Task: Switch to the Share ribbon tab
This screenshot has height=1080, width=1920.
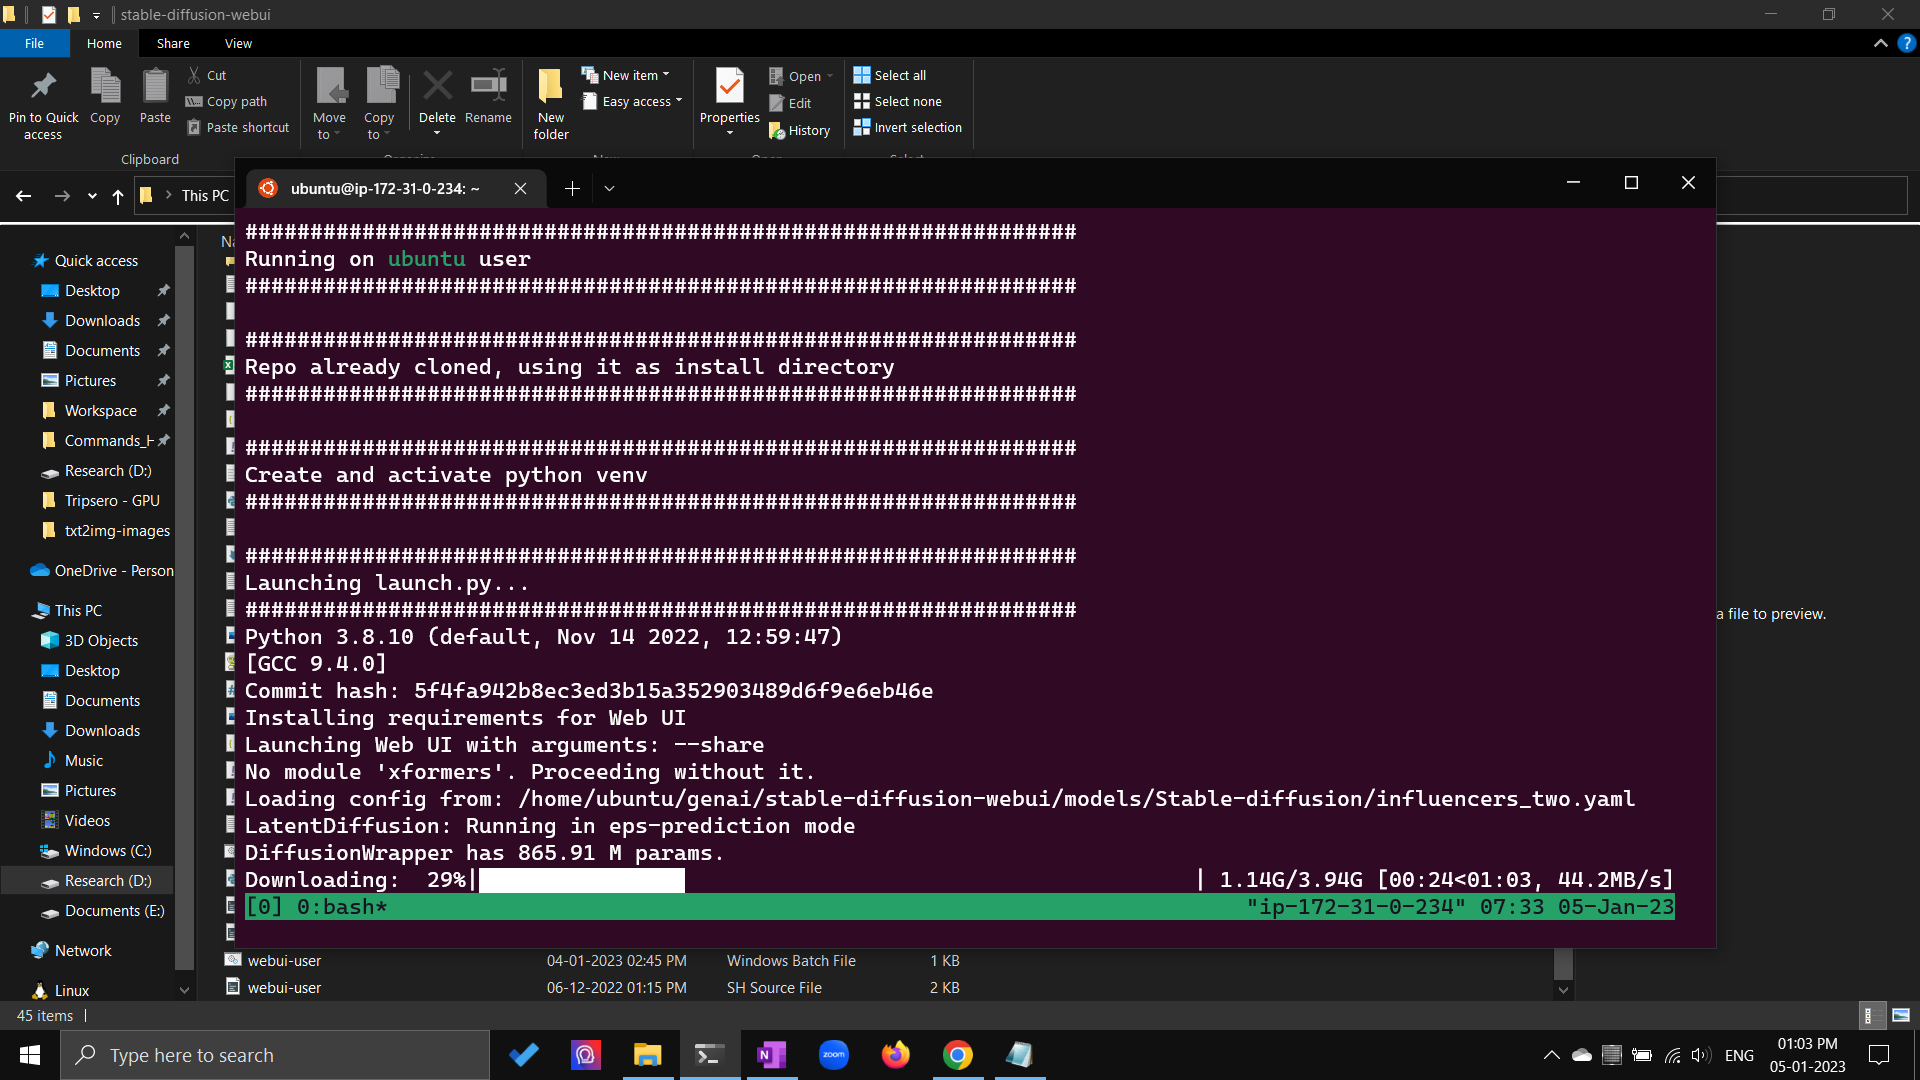Action: click(x=173, y=43)
